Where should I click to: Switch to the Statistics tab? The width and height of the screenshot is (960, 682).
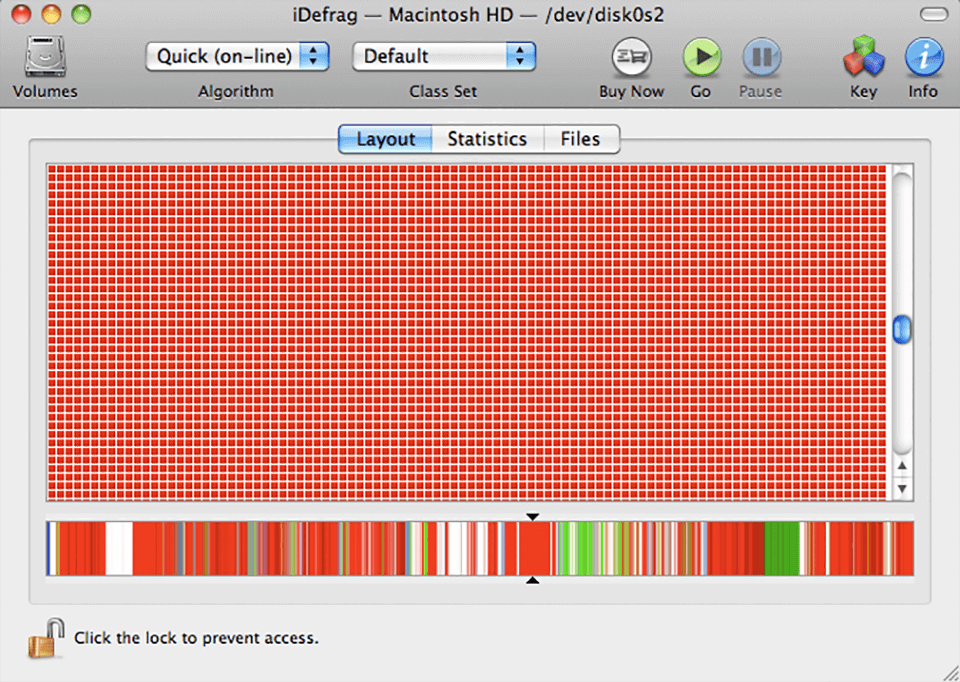coord(487,139)
